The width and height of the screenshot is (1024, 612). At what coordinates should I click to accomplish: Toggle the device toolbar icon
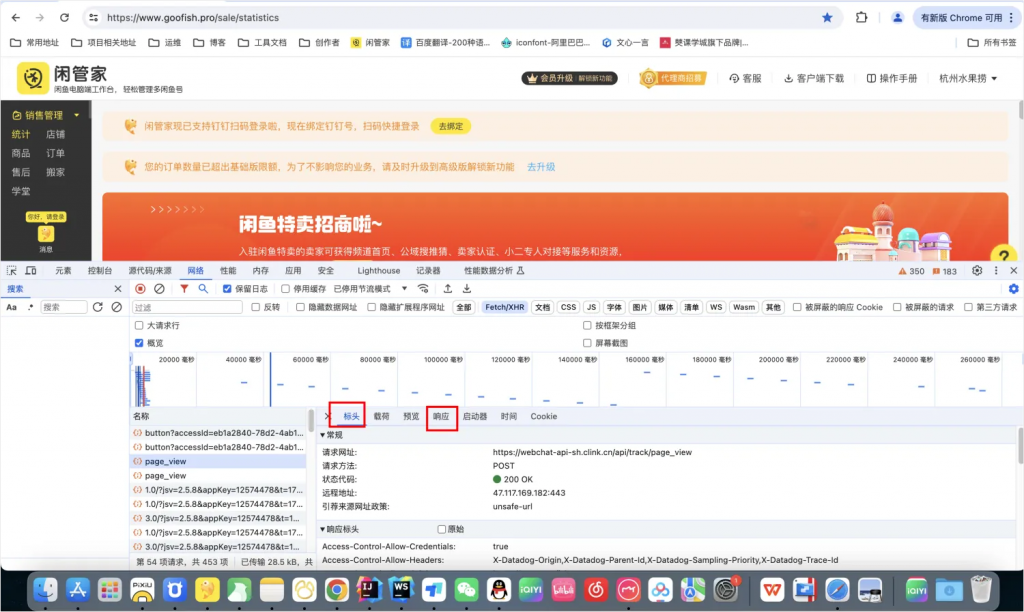tap(31, 271)
